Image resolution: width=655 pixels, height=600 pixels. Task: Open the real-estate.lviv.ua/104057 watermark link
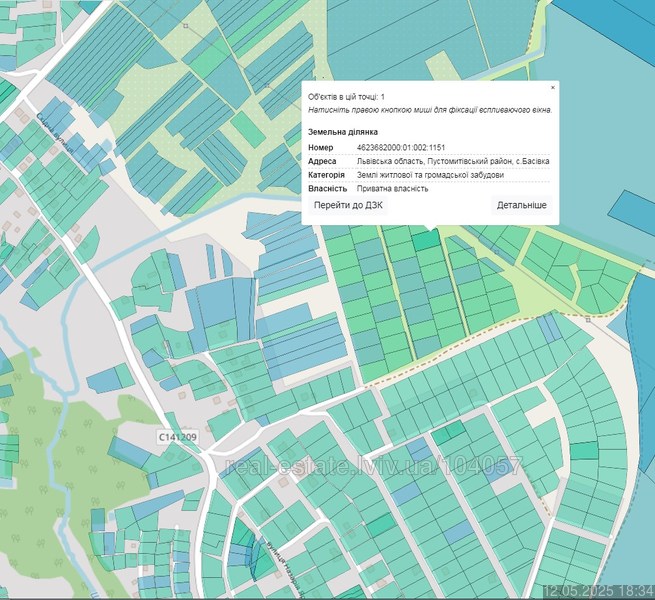tap(374, 467)
